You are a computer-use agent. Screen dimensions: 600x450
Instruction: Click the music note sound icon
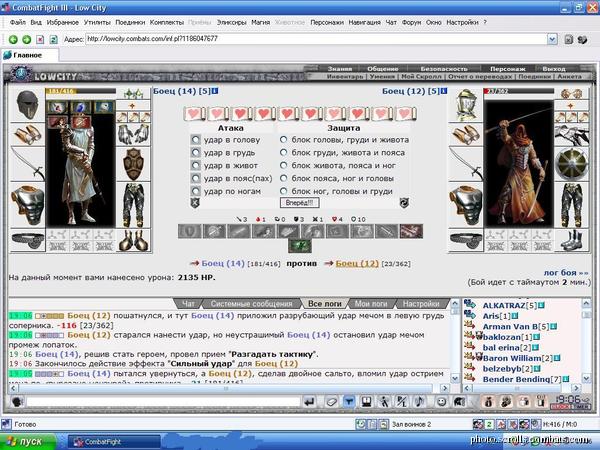coord(420,402)
